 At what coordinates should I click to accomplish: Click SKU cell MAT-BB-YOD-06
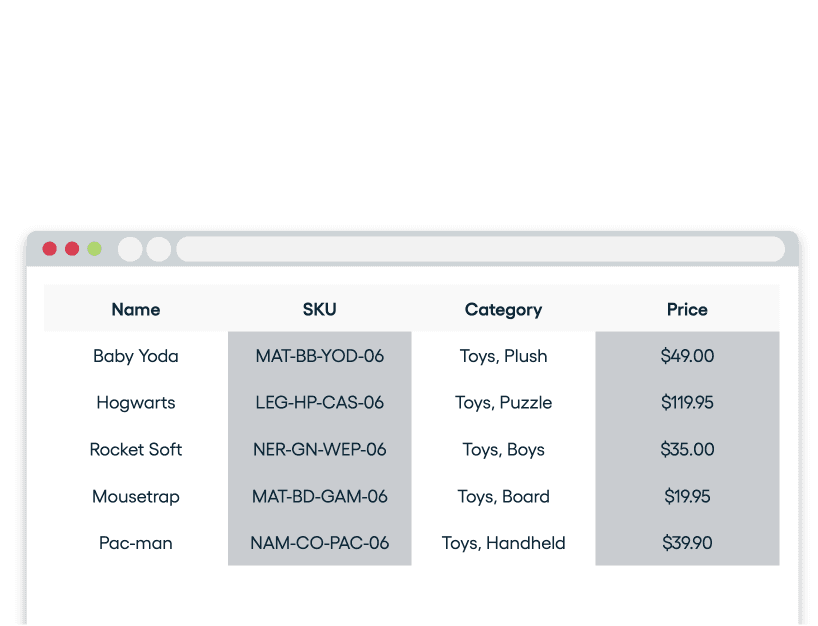(320, 356)
